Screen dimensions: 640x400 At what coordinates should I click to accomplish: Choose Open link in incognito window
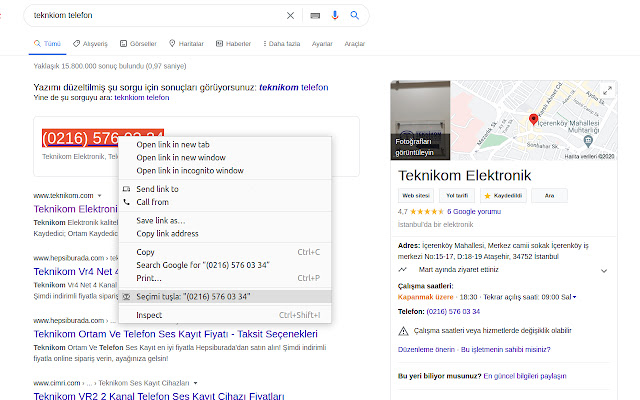(225, 171)
